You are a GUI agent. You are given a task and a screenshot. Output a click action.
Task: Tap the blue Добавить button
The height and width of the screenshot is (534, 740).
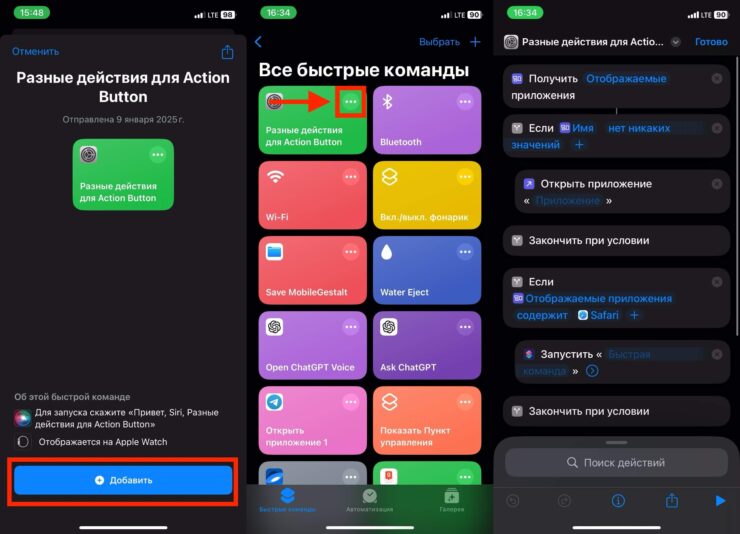point(123,480)
